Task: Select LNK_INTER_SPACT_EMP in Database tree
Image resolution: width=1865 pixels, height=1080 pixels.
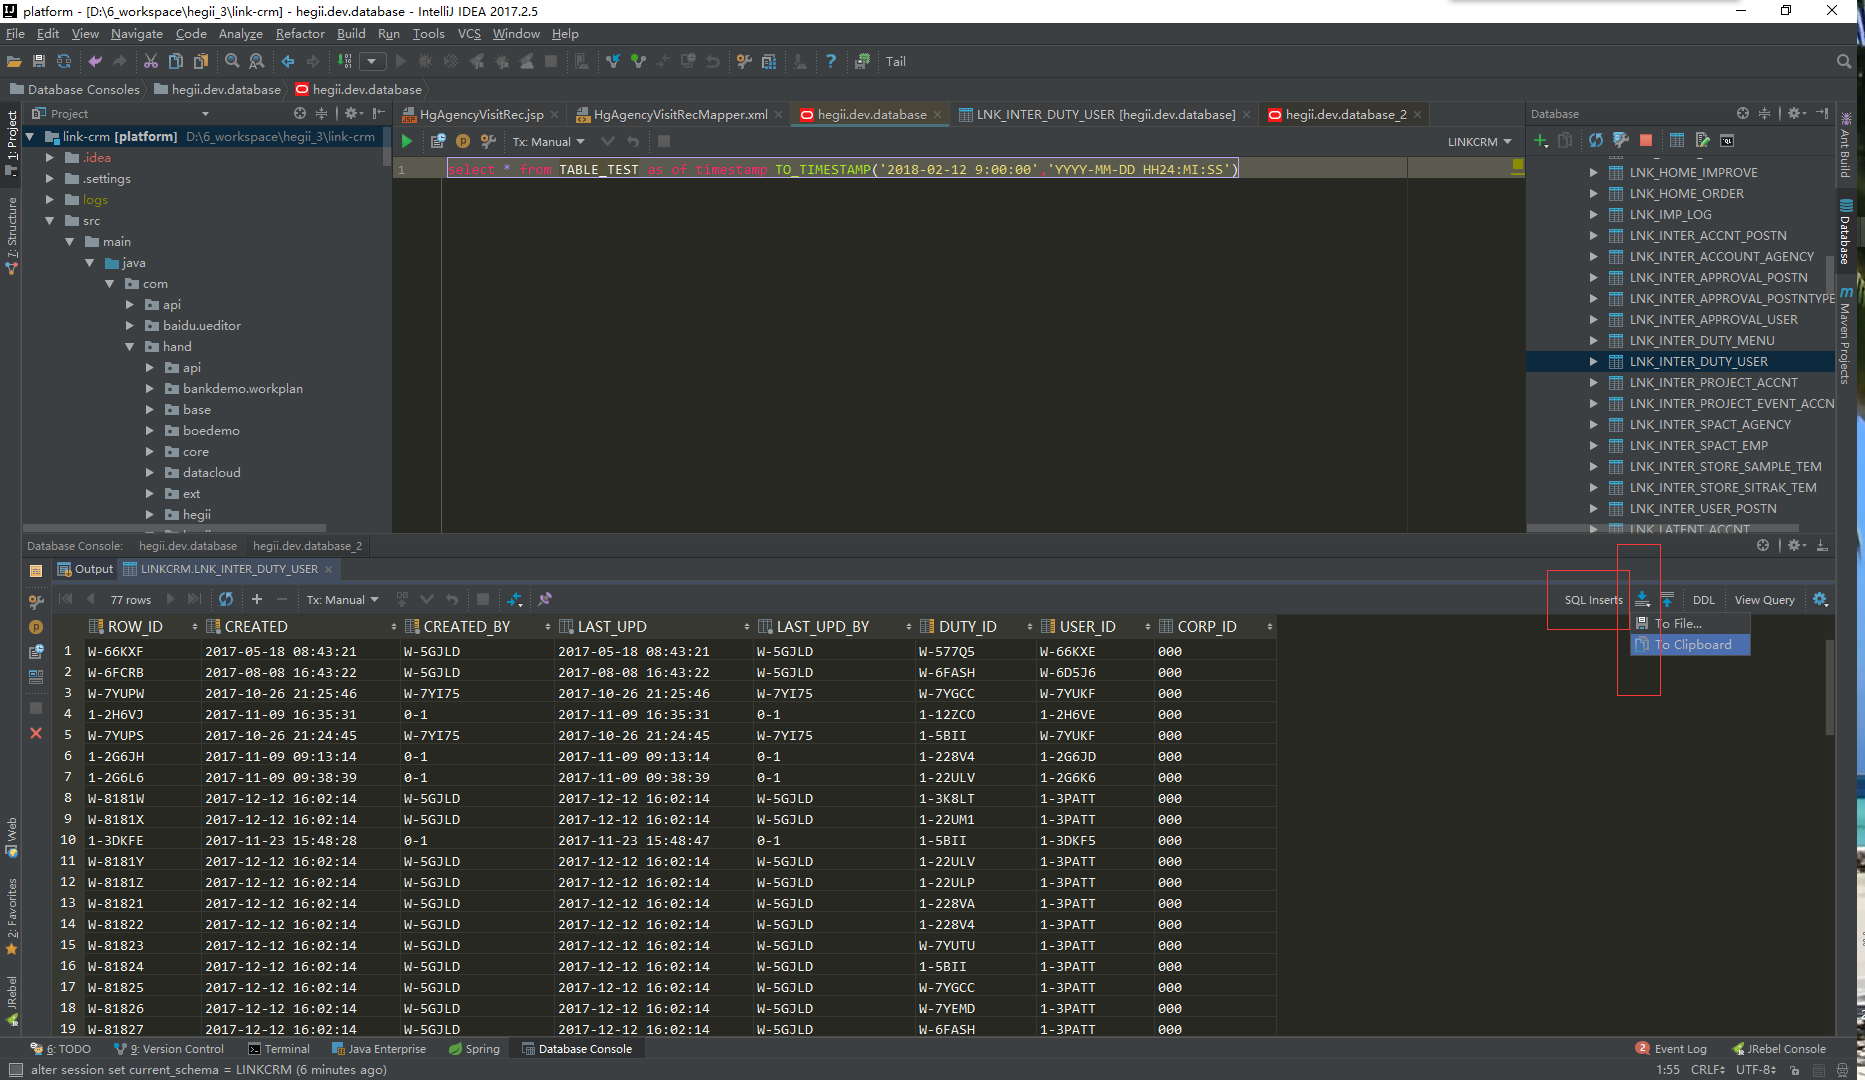Action: coord(1698,446)
